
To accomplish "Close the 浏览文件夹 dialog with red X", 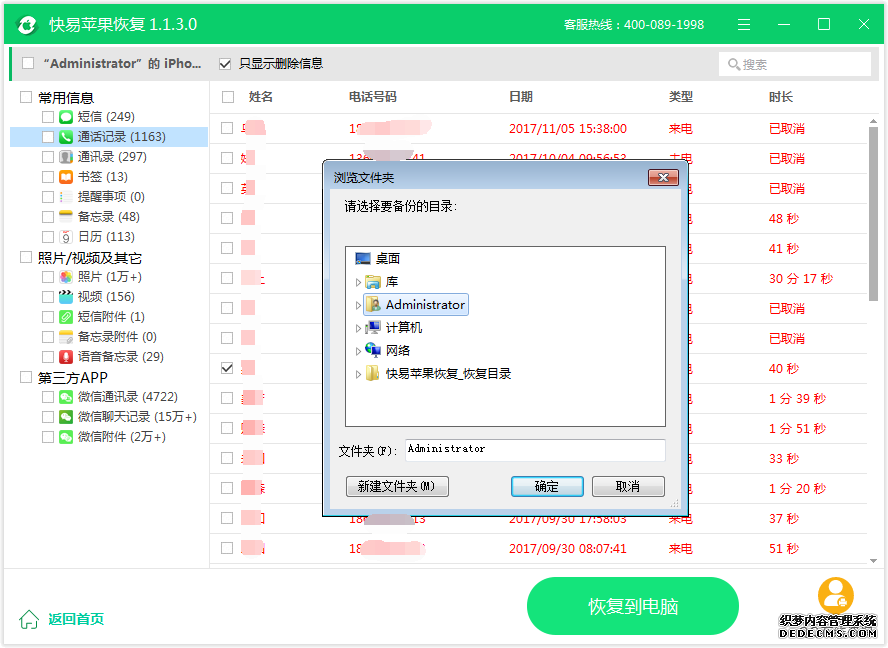I will (x=663, y=177).
